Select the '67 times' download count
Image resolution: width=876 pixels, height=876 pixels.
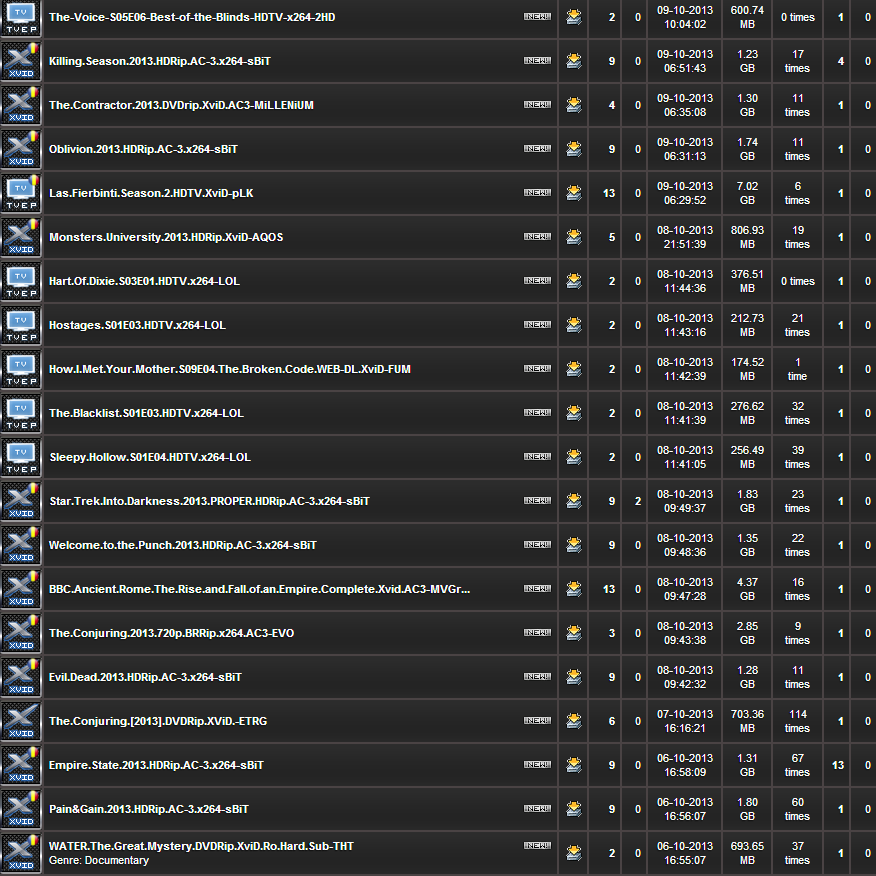coord(797,765)
